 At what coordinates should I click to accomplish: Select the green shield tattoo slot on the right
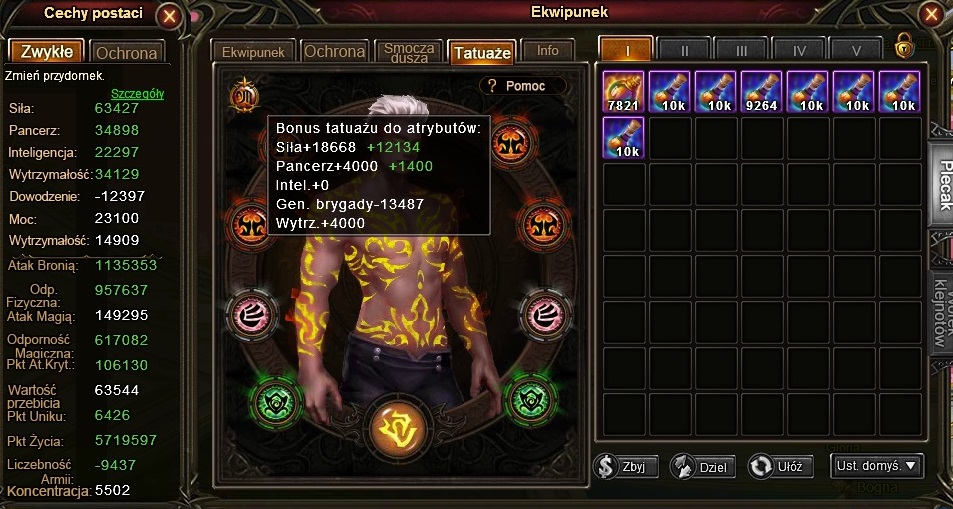pos(531,401)
